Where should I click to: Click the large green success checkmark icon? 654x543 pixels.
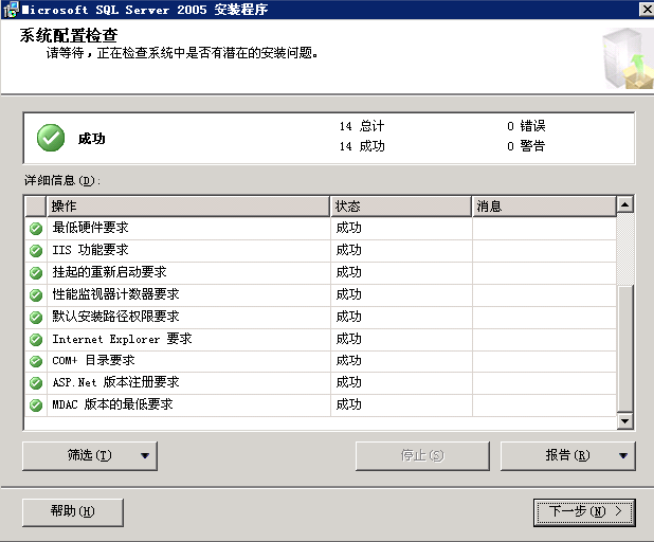click(51, 138)
